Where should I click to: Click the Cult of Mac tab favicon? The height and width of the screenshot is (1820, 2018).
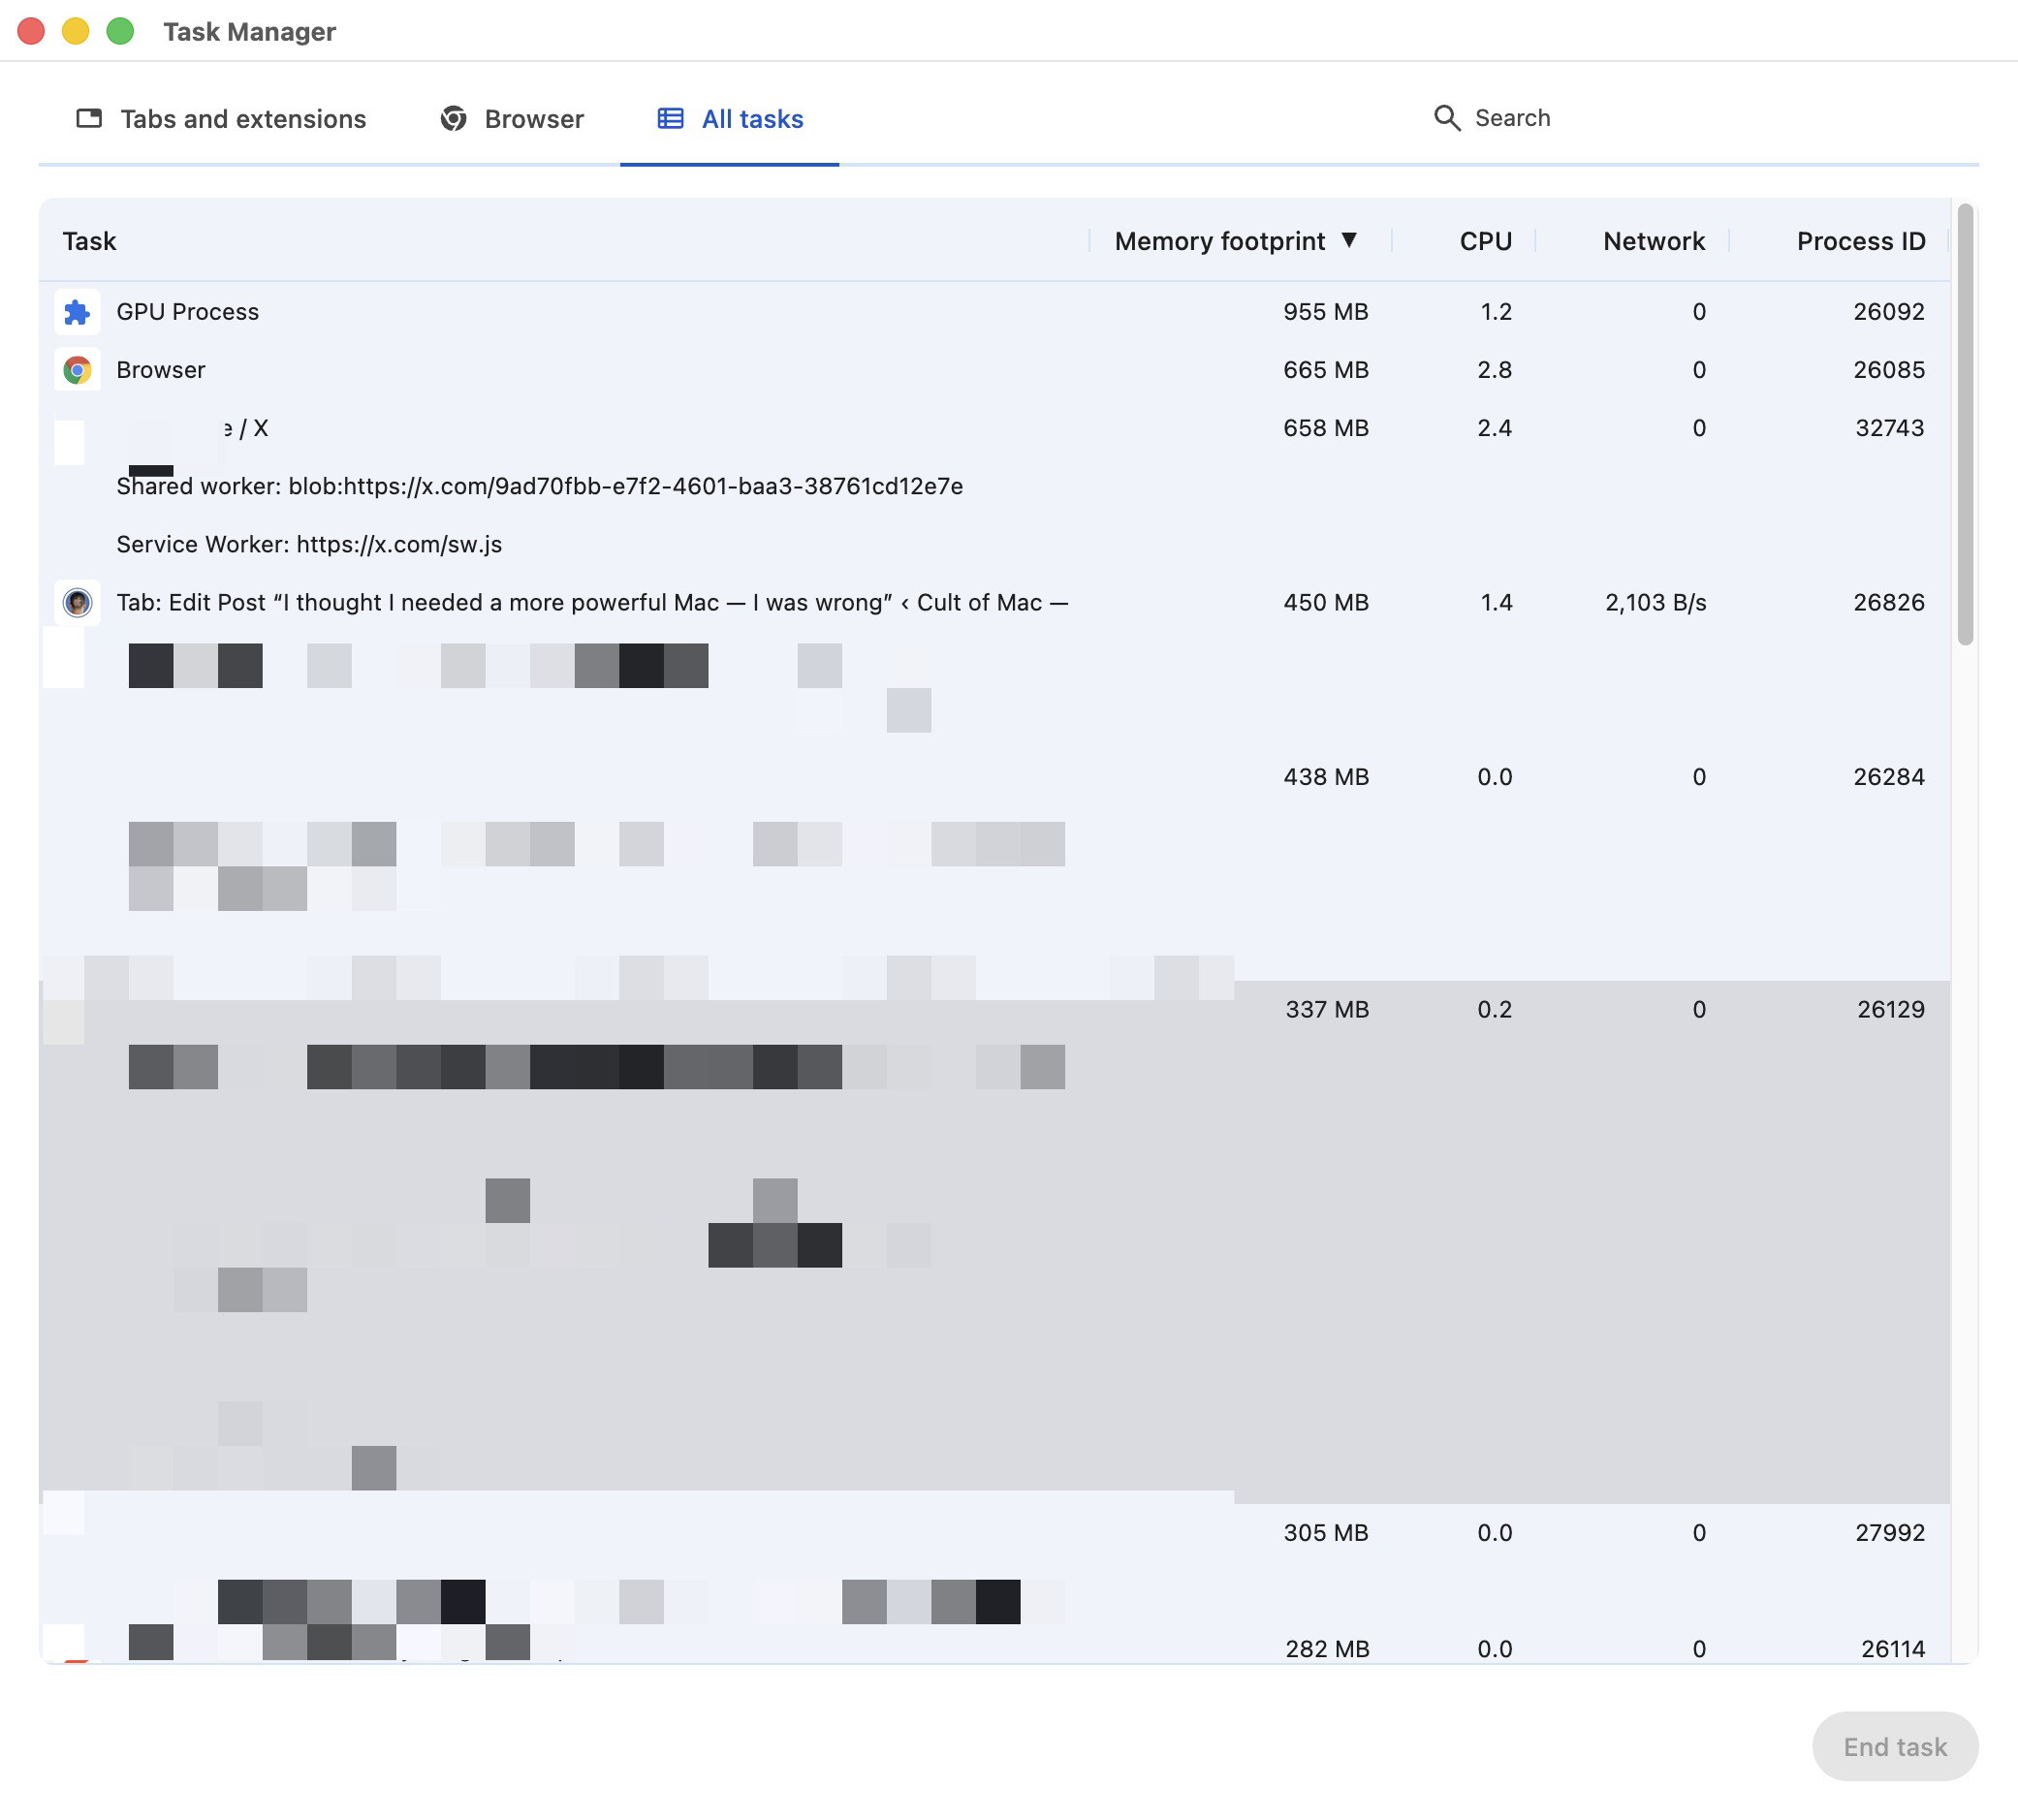[77, 603]
